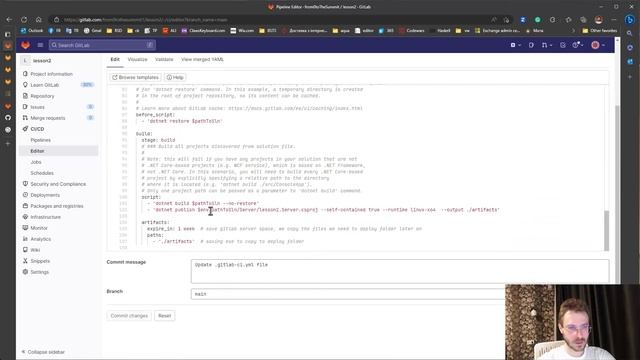
Task: Click the Issues count badge
Action: (90, 107)
